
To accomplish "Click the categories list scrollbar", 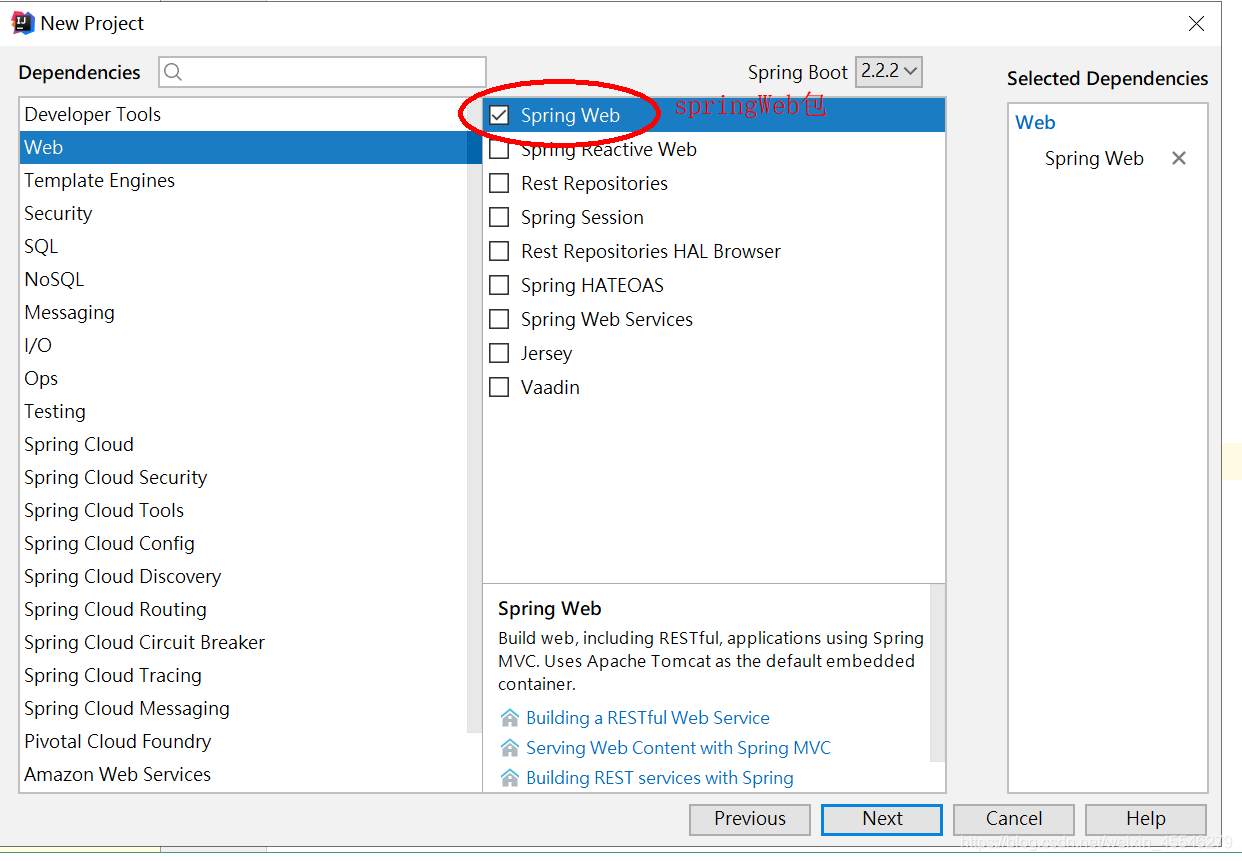I will [475, 415].
